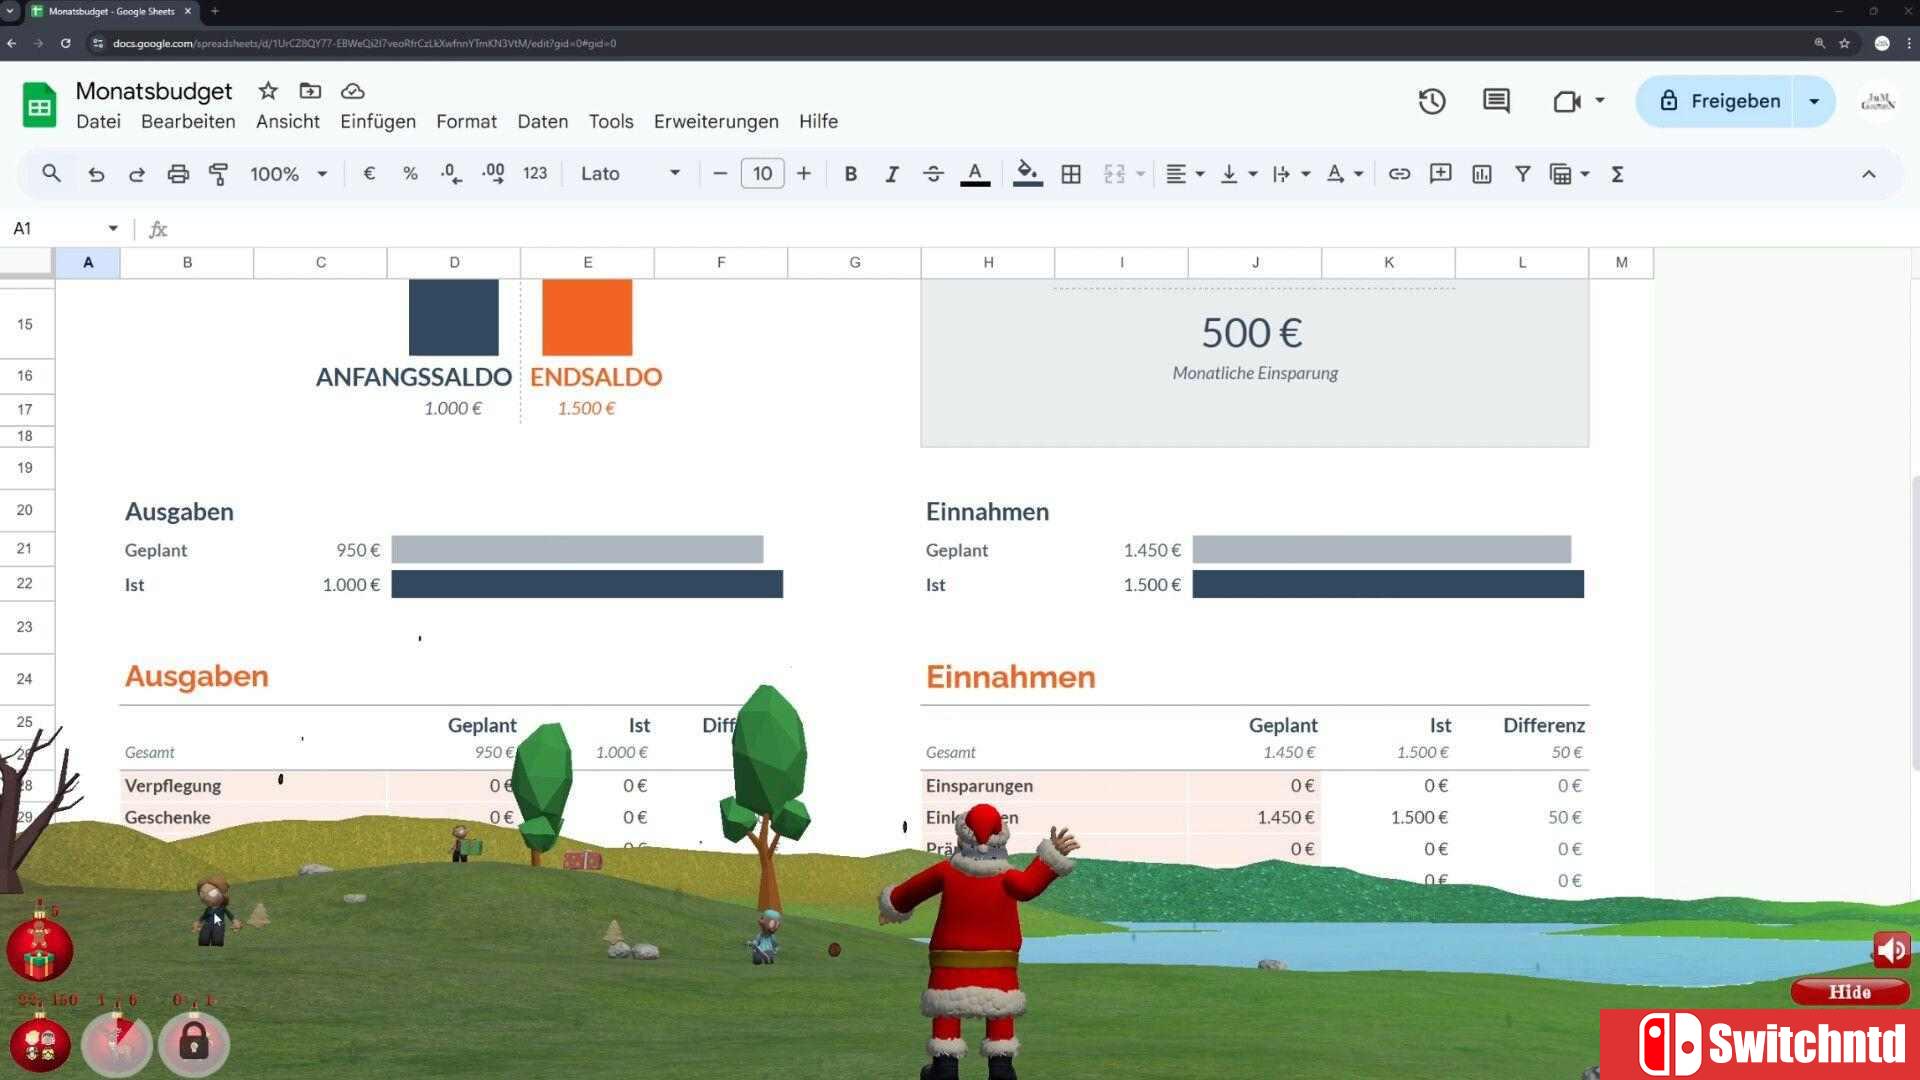Toggle the filter on the sheet
The height and width of the screenshot is (1080, 1920).
click(x=1522, y=174)
